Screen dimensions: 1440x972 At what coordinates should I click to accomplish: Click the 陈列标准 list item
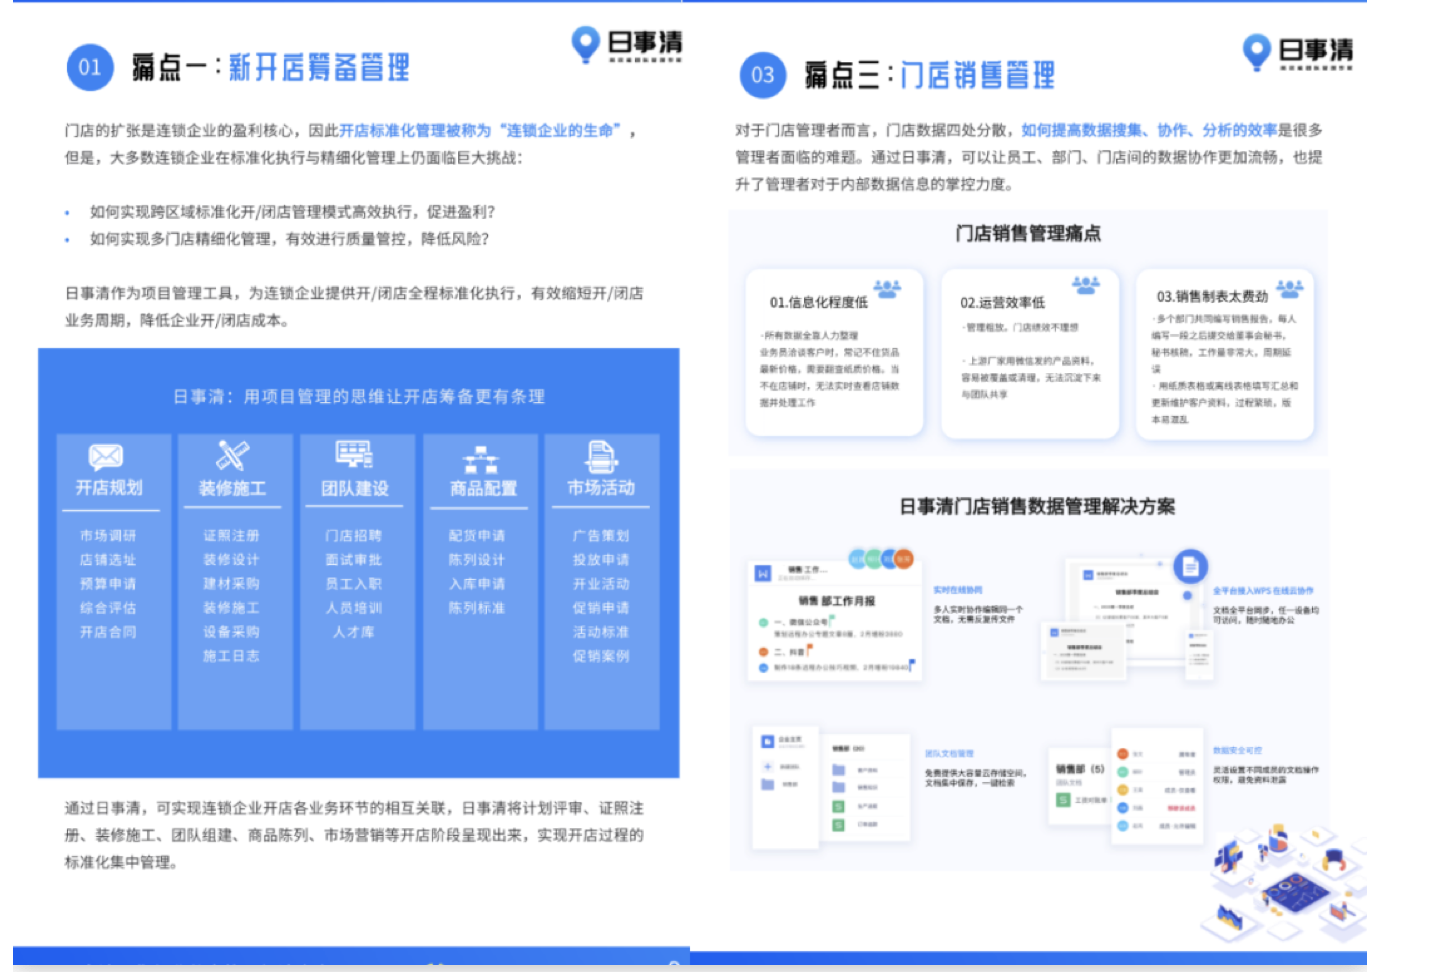pos(477,608)
